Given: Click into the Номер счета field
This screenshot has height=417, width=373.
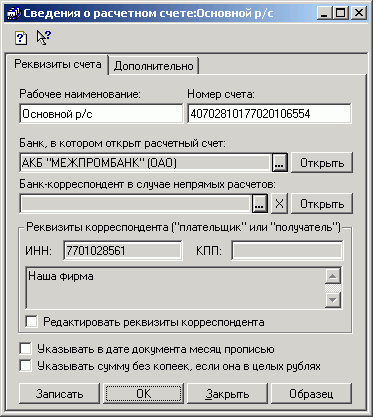Looking at the screenshot, I should 269,114.
